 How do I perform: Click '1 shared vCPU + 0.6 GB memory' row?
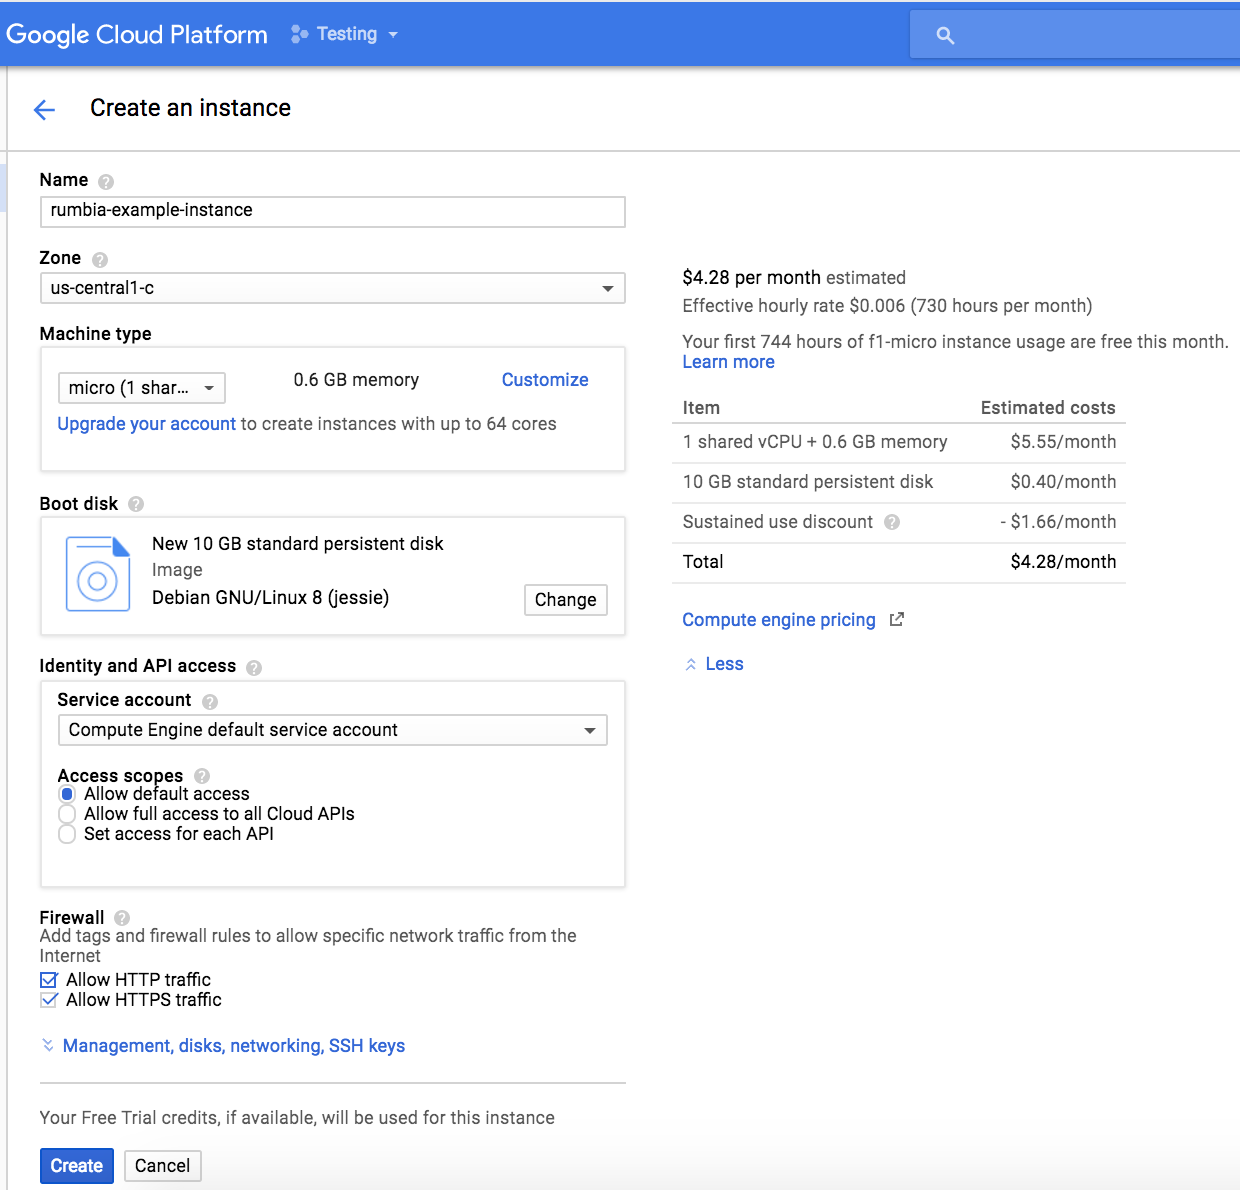coord(899,442)
